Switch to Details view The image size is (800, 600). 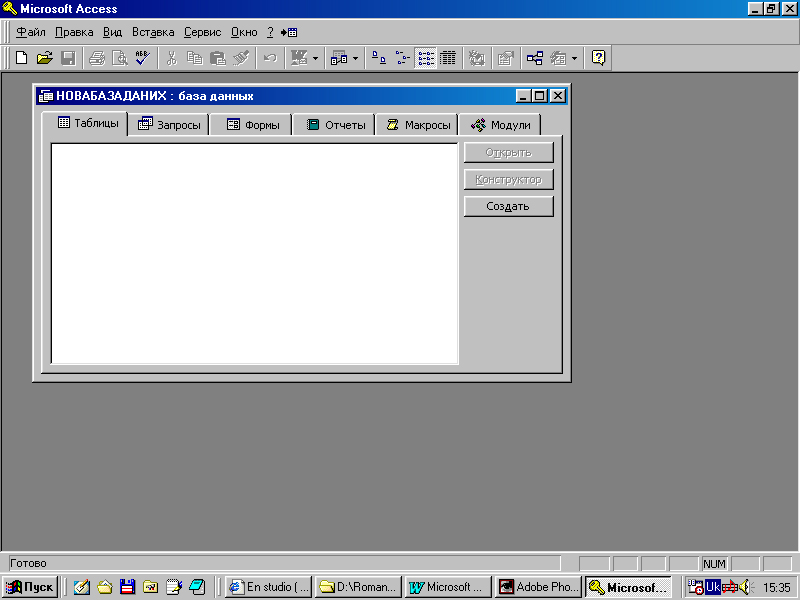click(448, 58)
